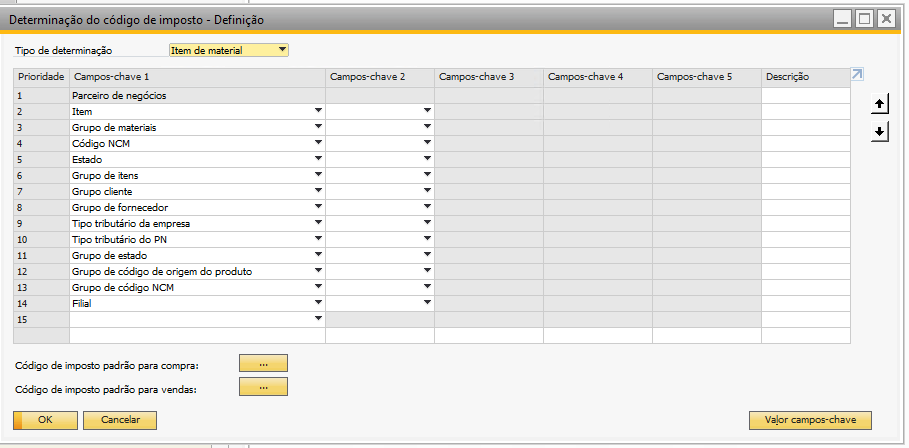Open Grupo de fornecedor dropdown arrow
The image size is (909, 448).
[x=319, y=208]
